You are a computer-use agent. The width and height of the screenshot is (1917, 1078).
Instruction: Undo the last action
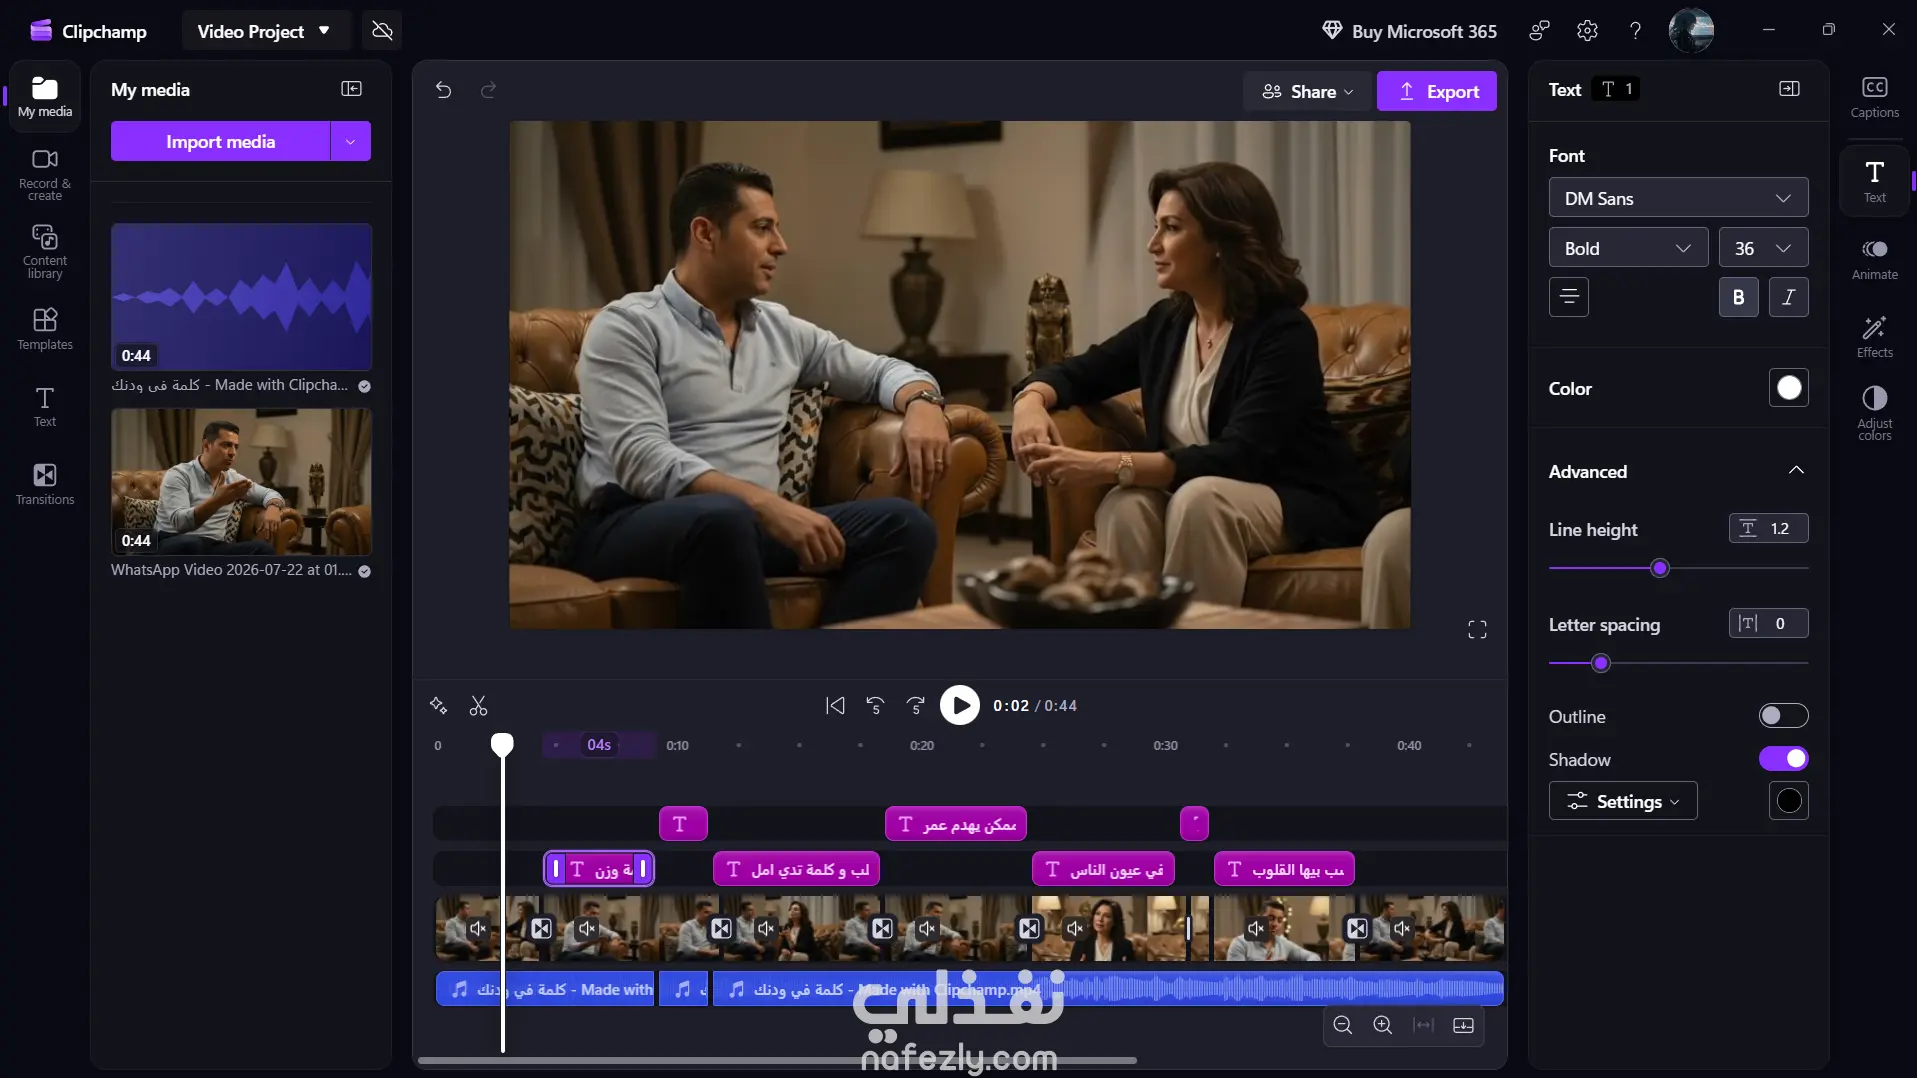coord(443,90)
